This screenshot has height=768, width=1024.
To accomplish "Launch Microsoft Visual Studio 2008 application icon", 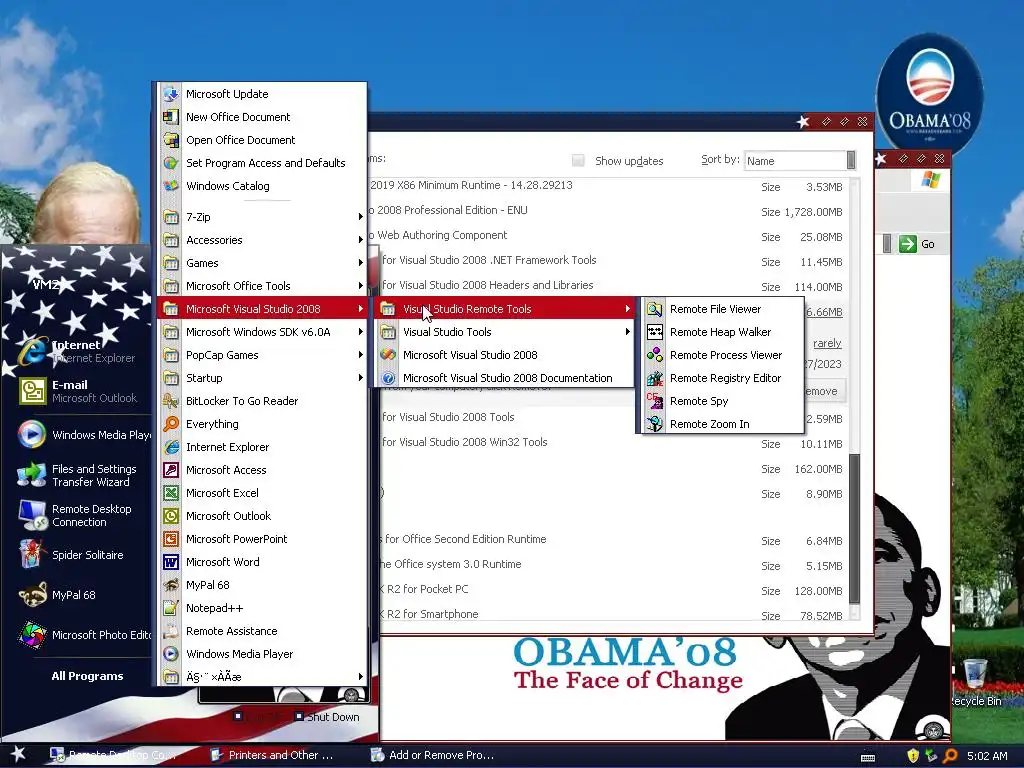I will tap(388, 355).
